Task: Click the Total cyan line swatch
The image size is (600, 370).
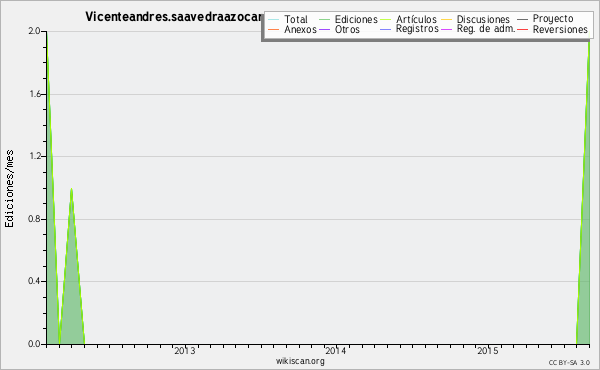Action: (274, 19)
